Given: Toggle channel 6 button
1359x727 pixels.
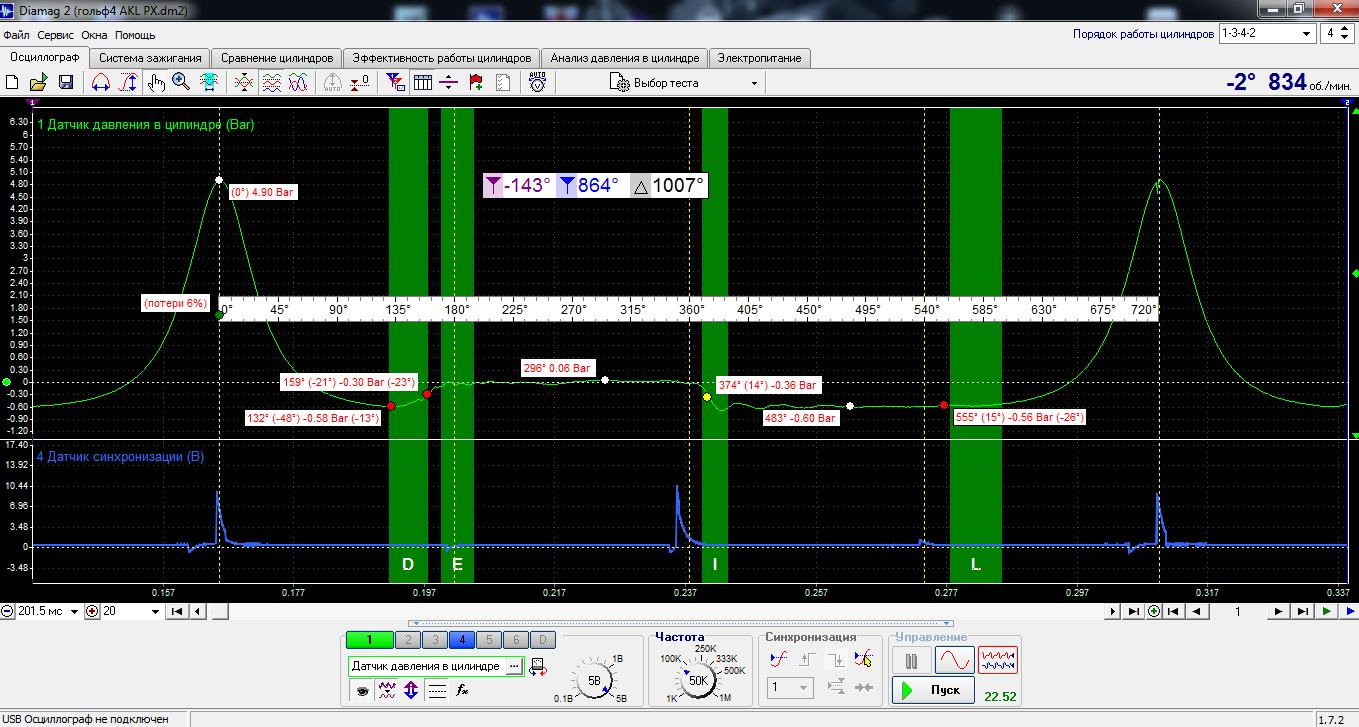Looking at the screenshot, I should (x=515, y=640).
